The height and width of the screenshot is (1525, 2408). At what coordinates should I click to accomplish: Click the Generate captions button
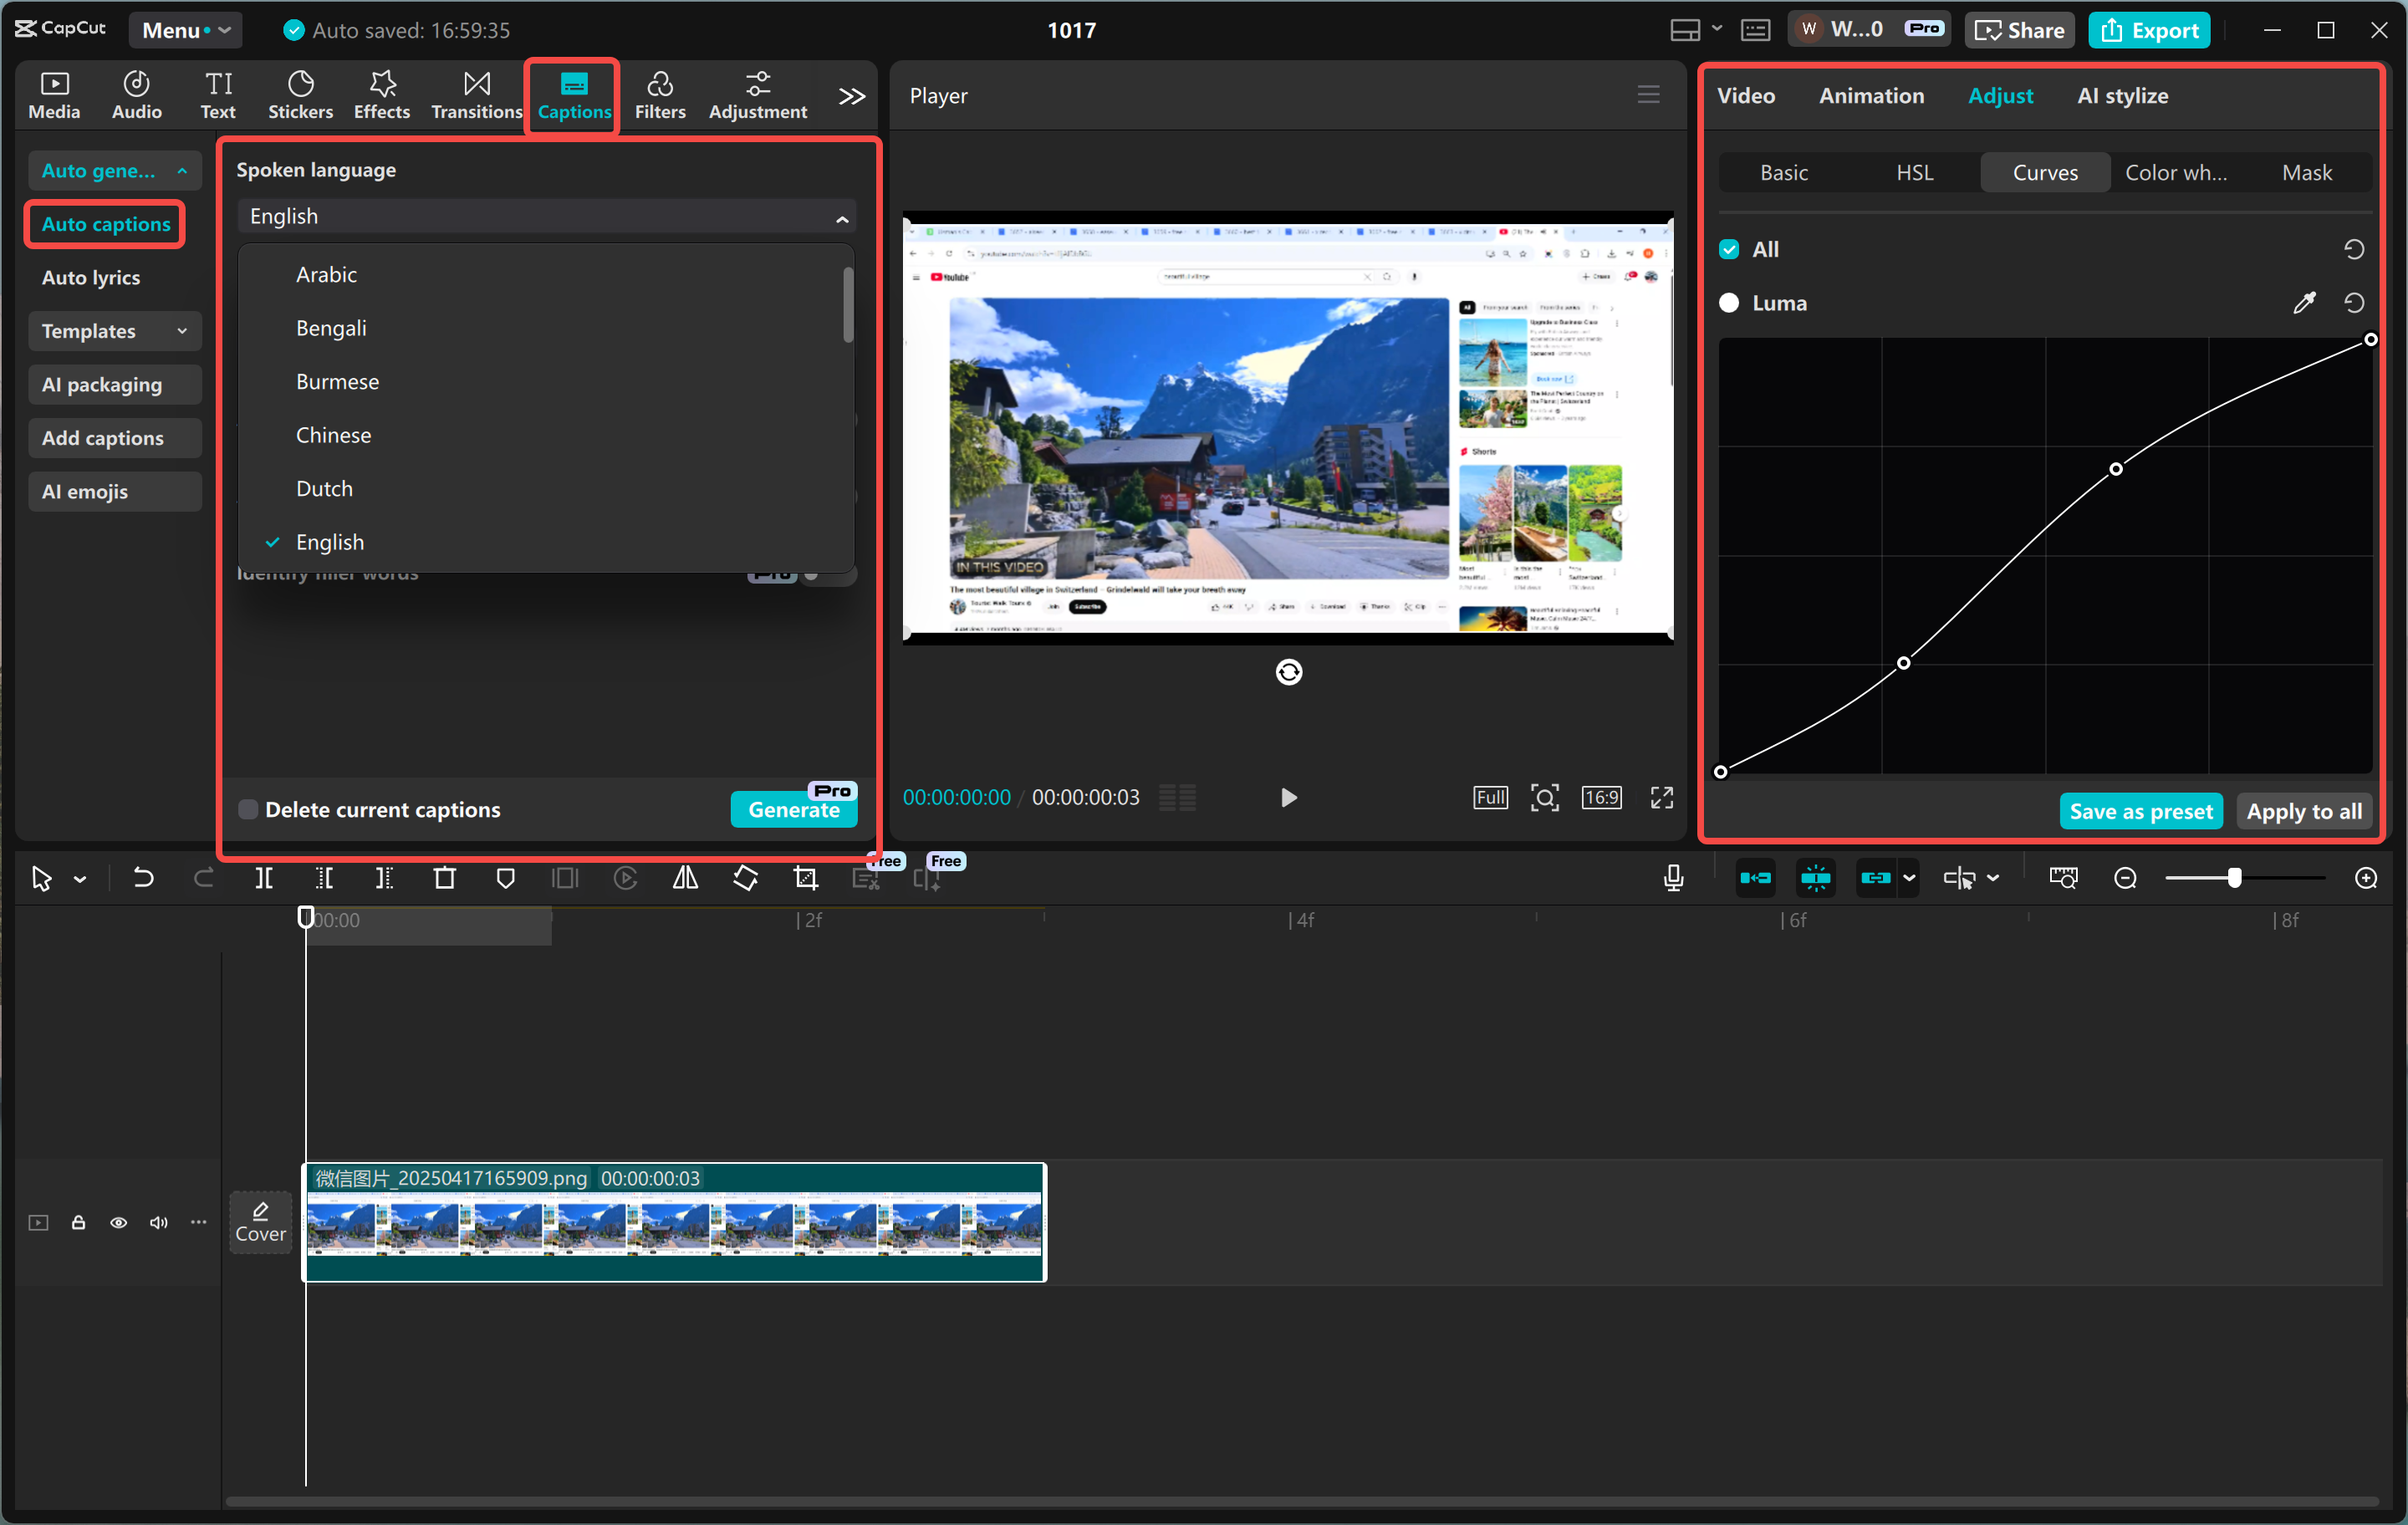pyautogui.click(x=793, y=809)
